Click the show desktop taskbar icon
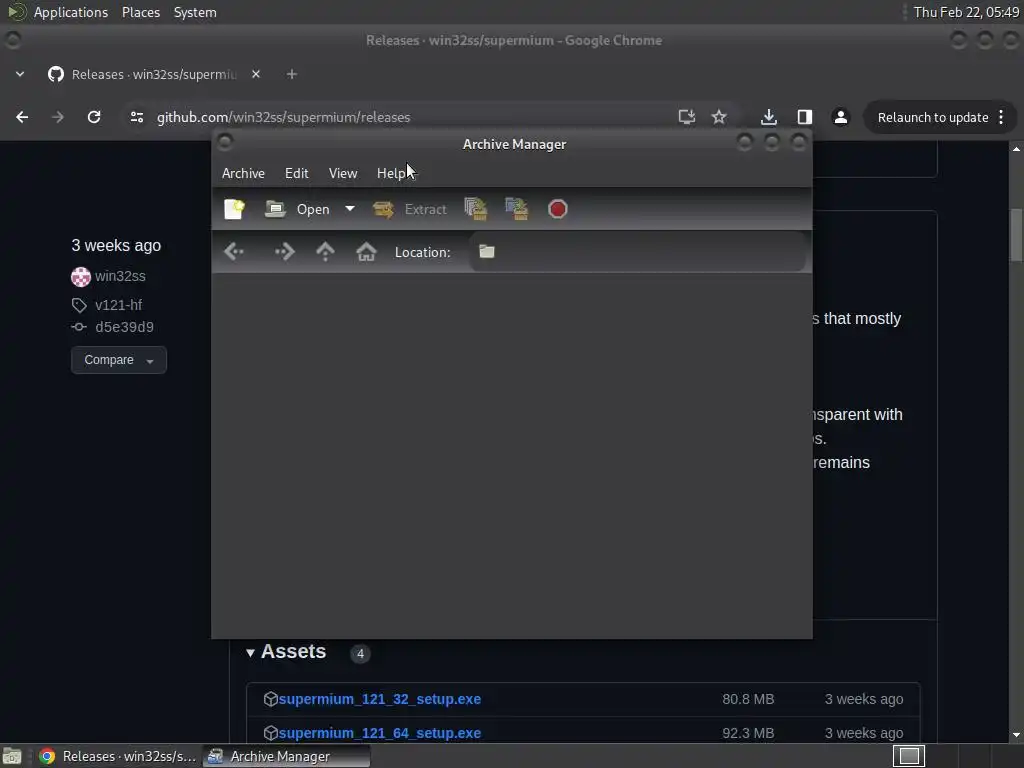The width and height of the screenshot is (1024, 768). (12, 756)
